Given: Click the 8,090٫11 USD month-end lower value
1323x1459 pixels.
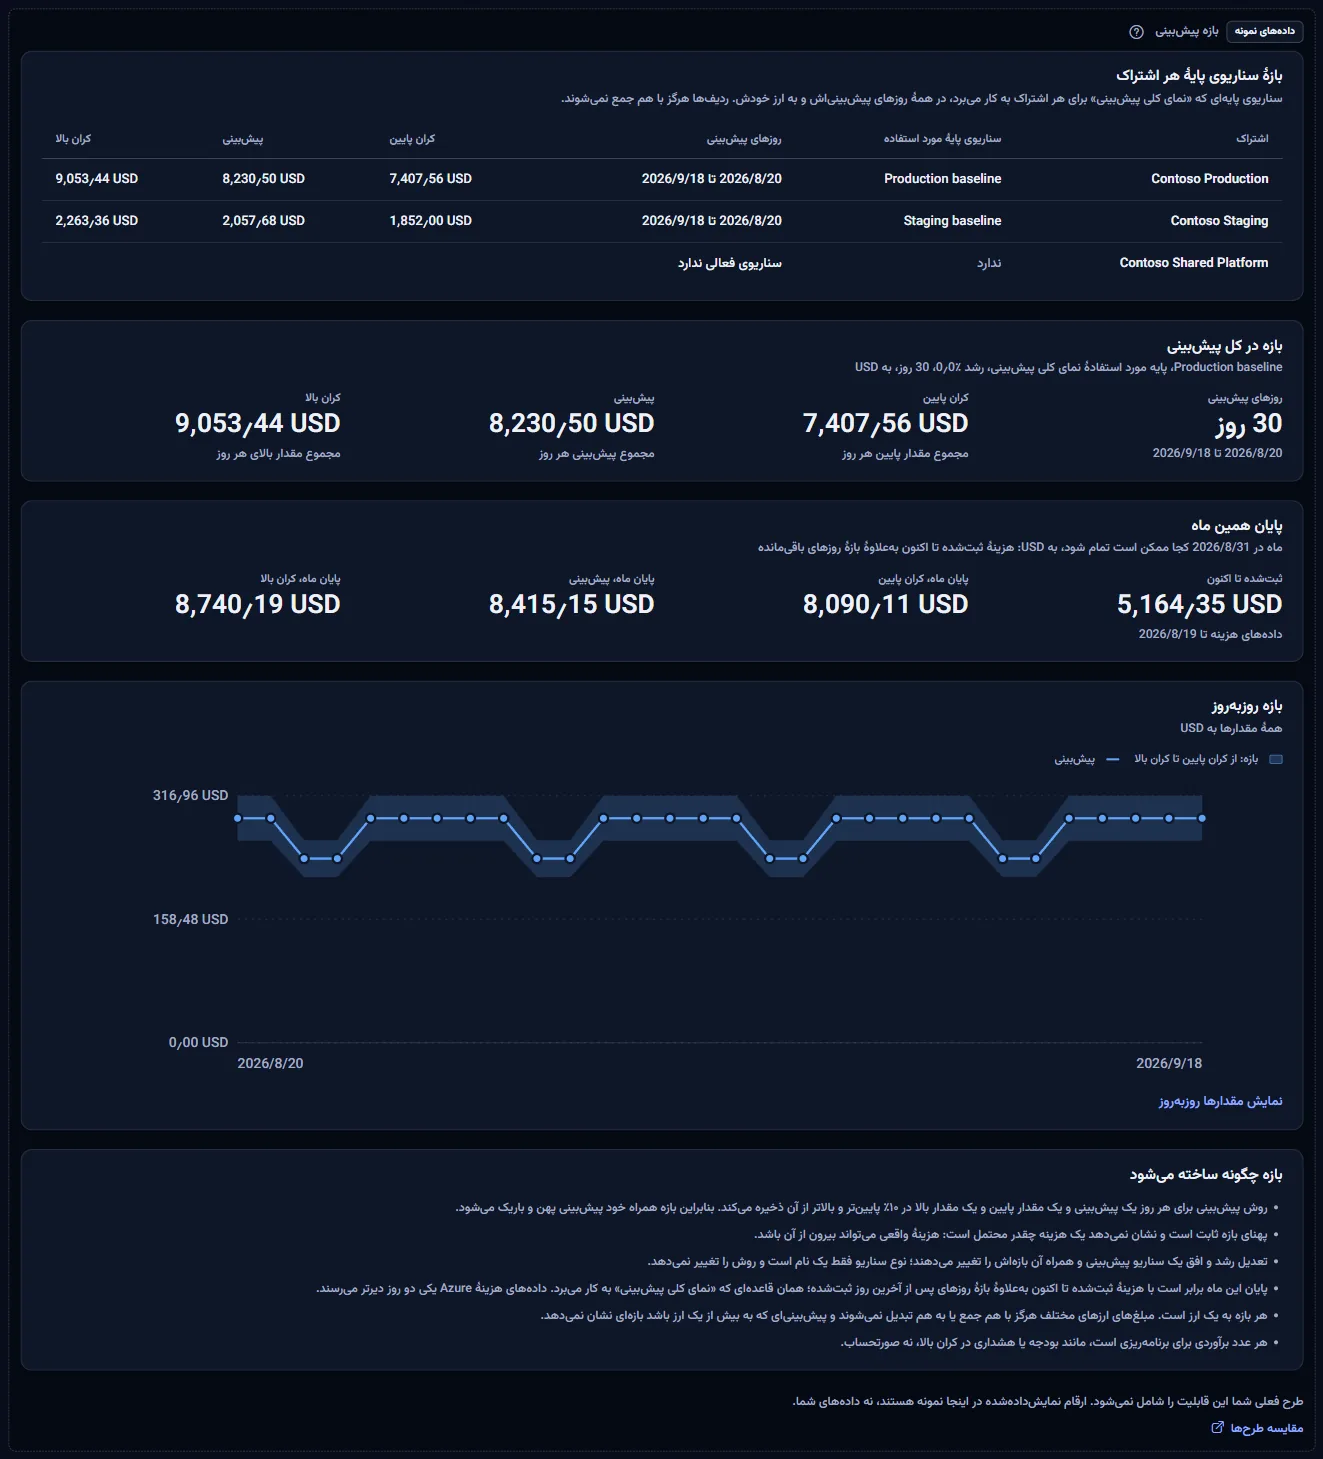Looking at the screenshot, I should pos(885,604).
